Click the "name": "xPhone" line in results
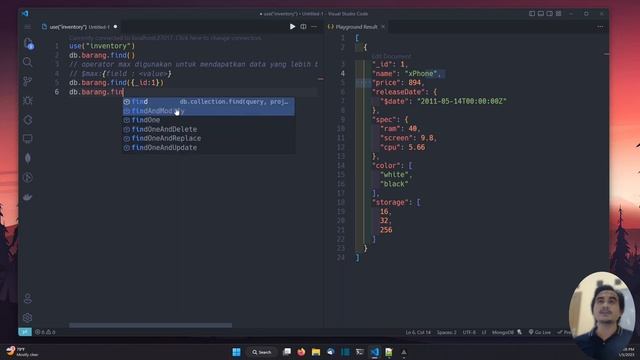640x360 pixels. 407,74
